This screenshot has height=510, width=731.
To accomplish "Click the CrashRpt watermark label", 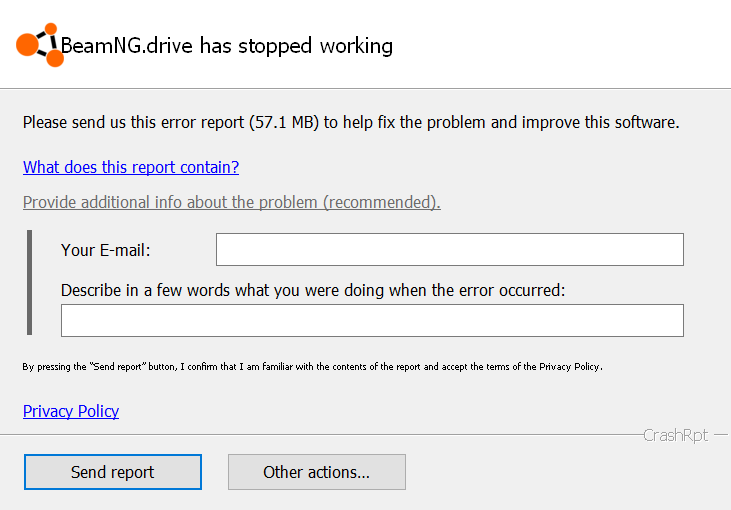I will 676,435.
